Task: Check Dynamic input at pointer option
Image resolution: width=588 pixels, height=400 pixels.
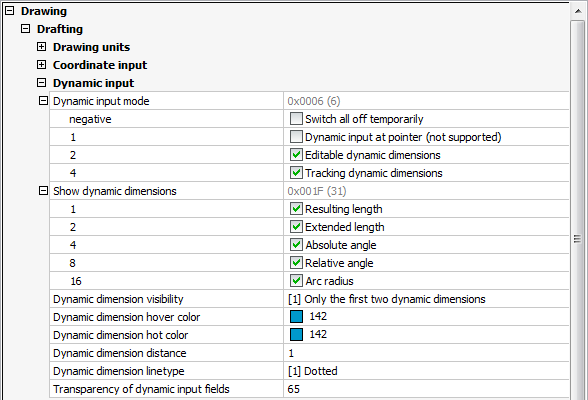Action: point(296,137)
